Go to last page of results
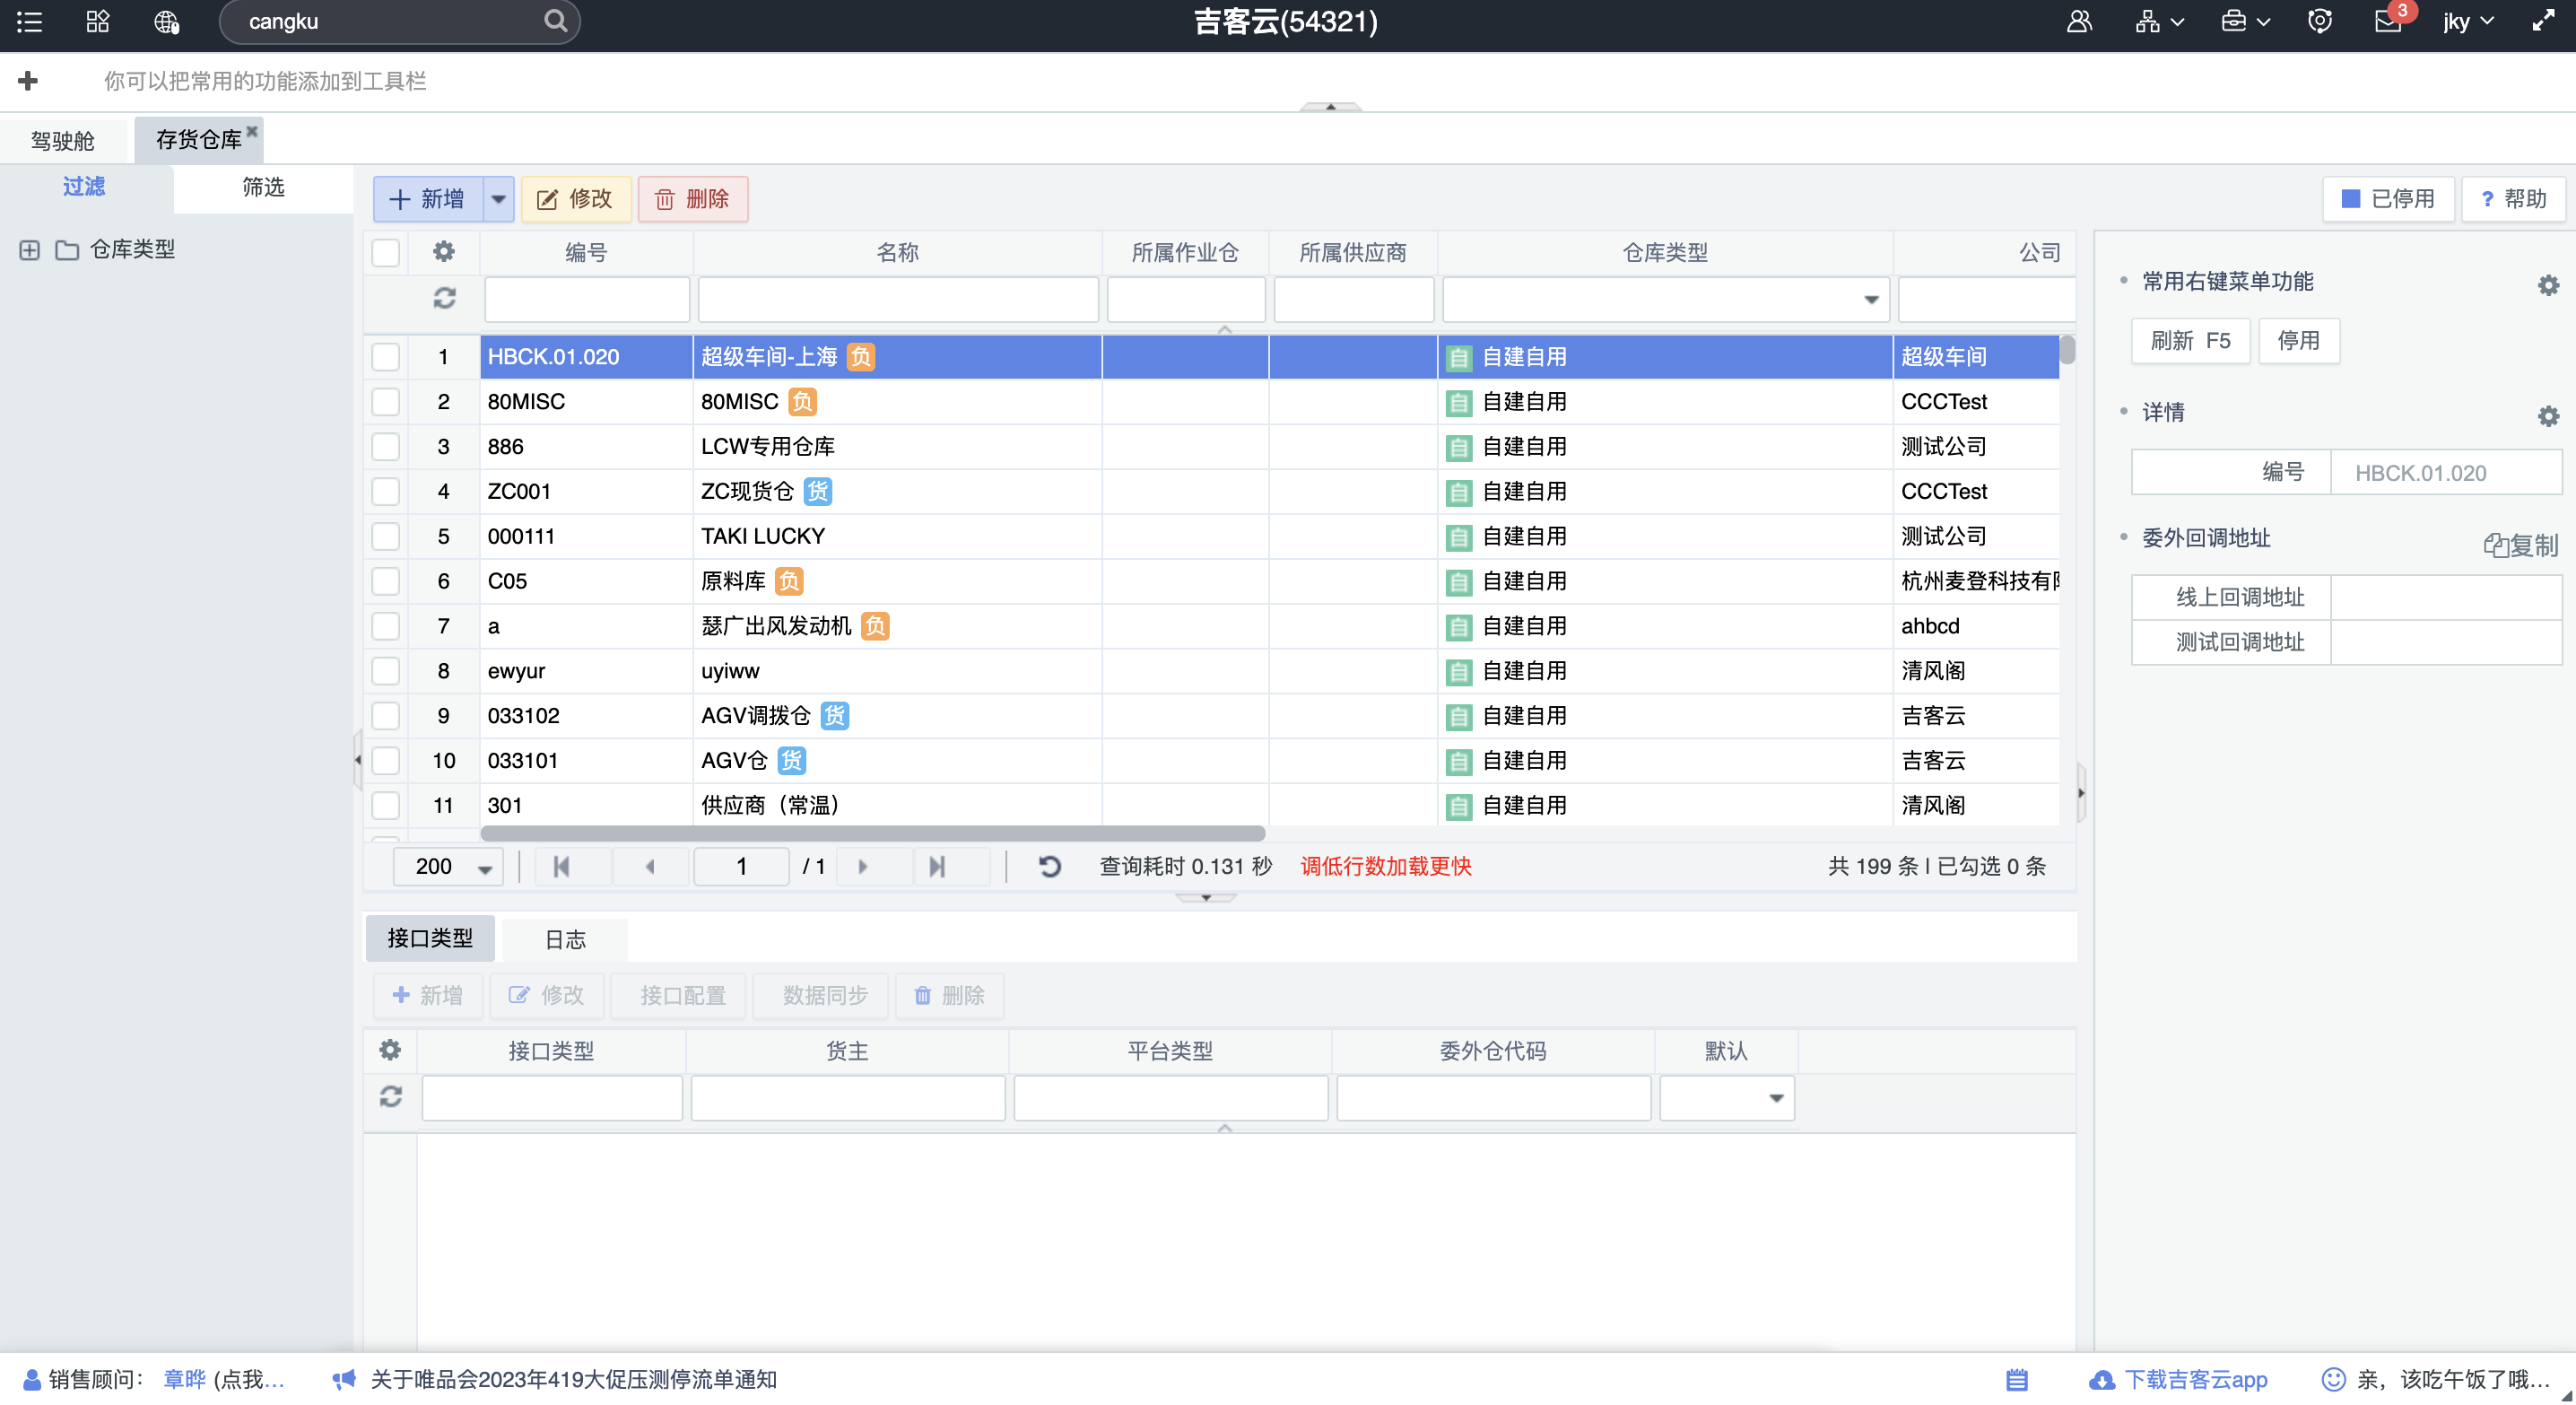The height and width of the screenshot is (1405, 2576). pos(937,866)
